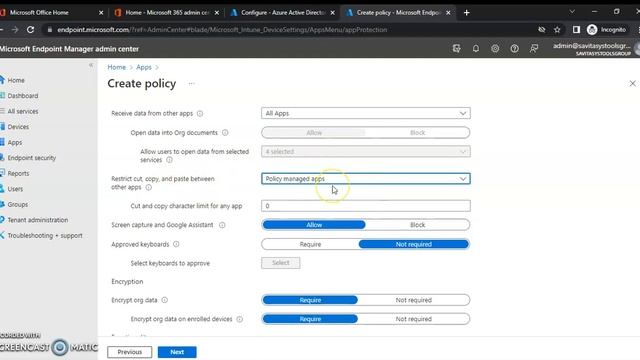Set enrolled devices encryption to Require
Image resolution: width=640 pixels, height=360 pixels.
click(310, 319)
